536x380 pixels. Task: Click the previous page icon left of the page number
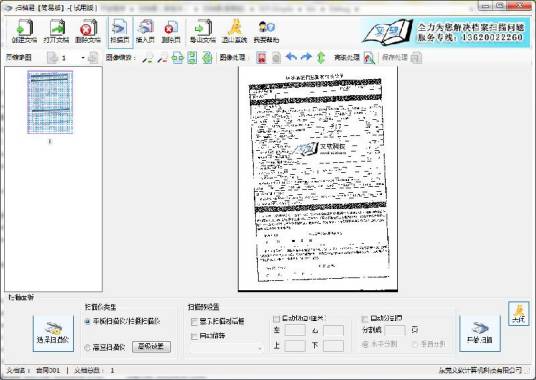tap(52, 58)
